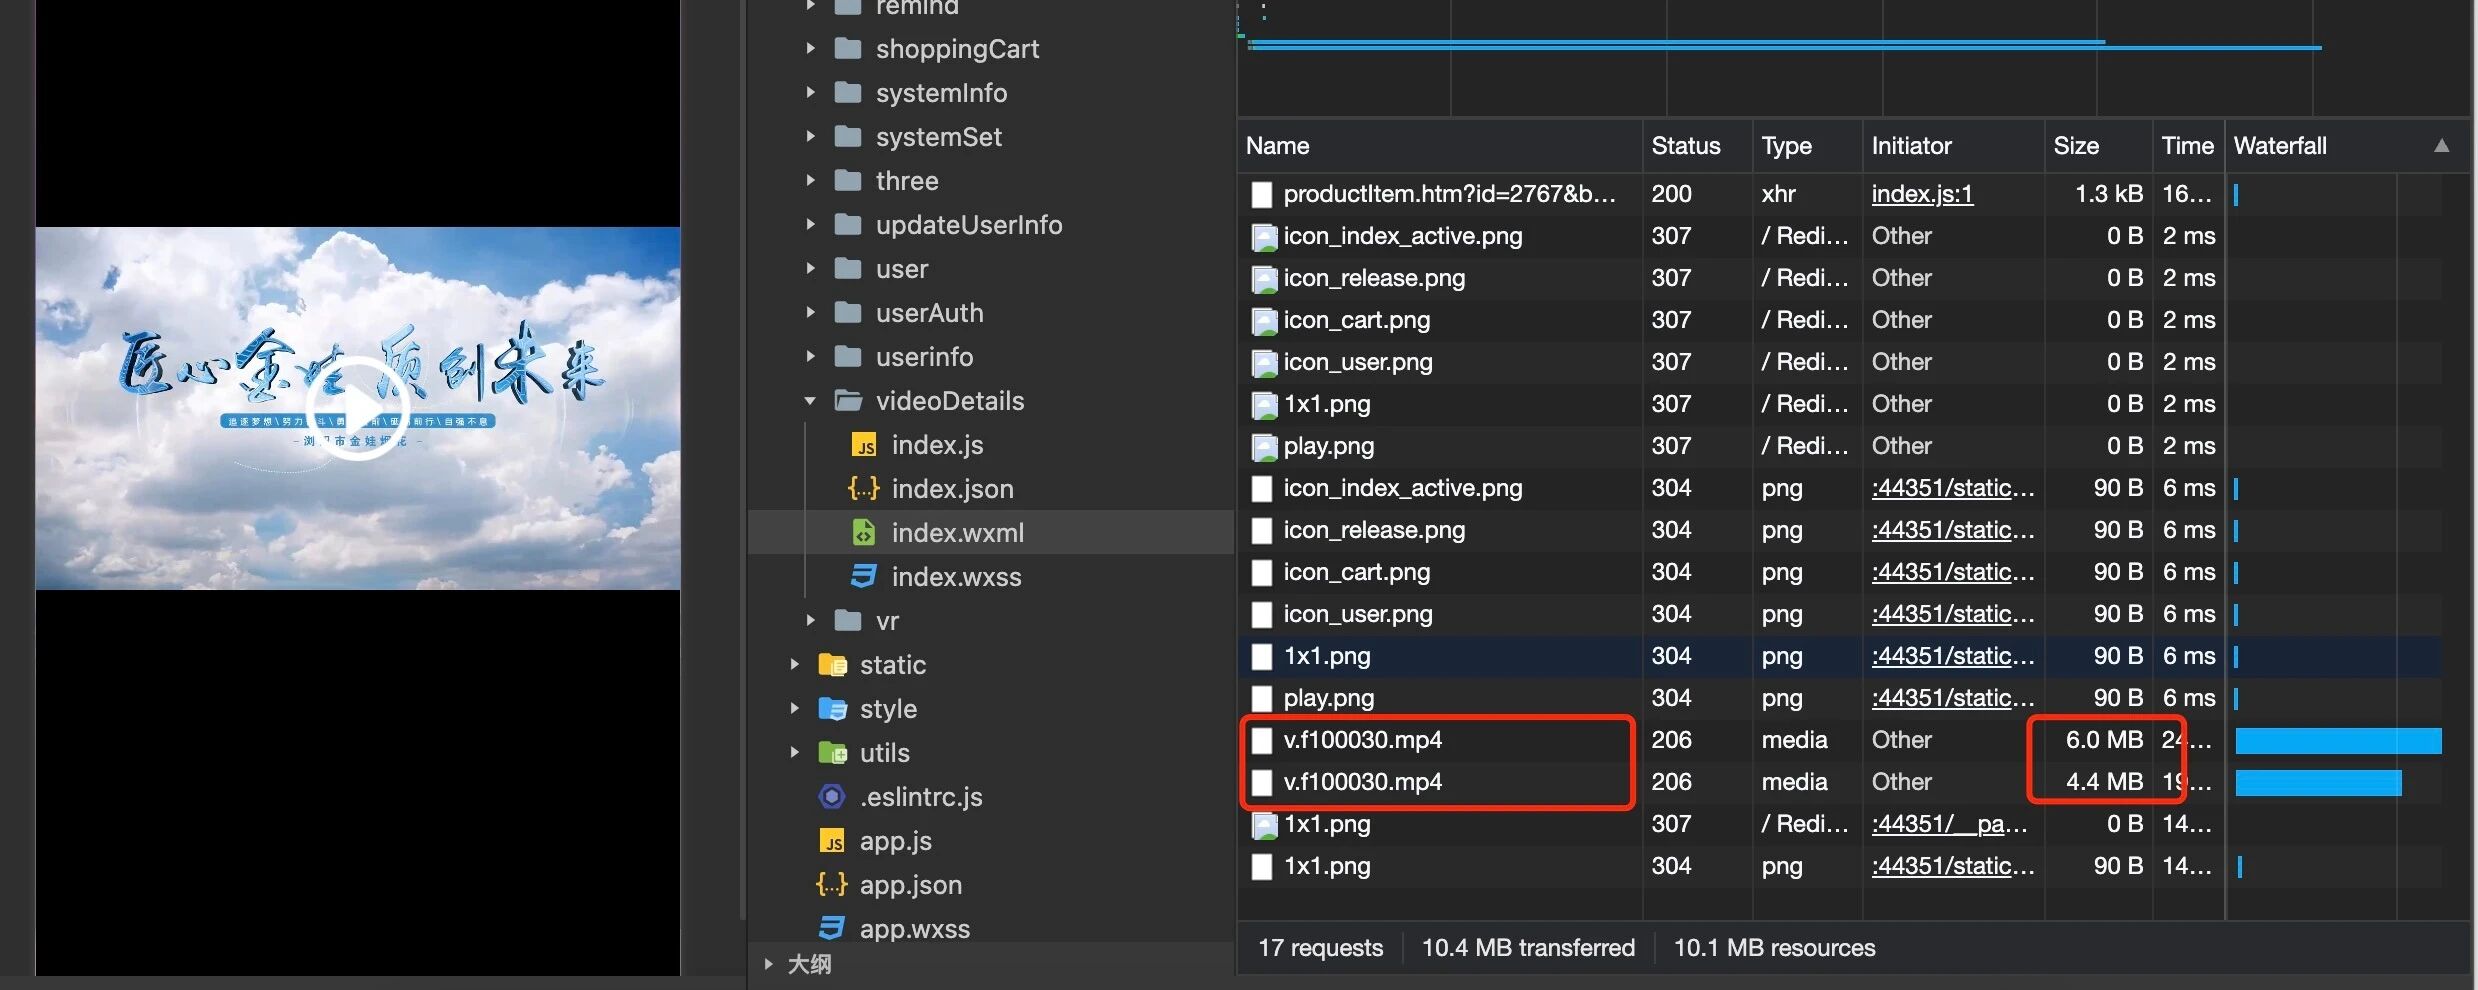The image size is (2478, 990).
Task: Expand the three folder
Action: pyautogui.click(x=811, y=180)
